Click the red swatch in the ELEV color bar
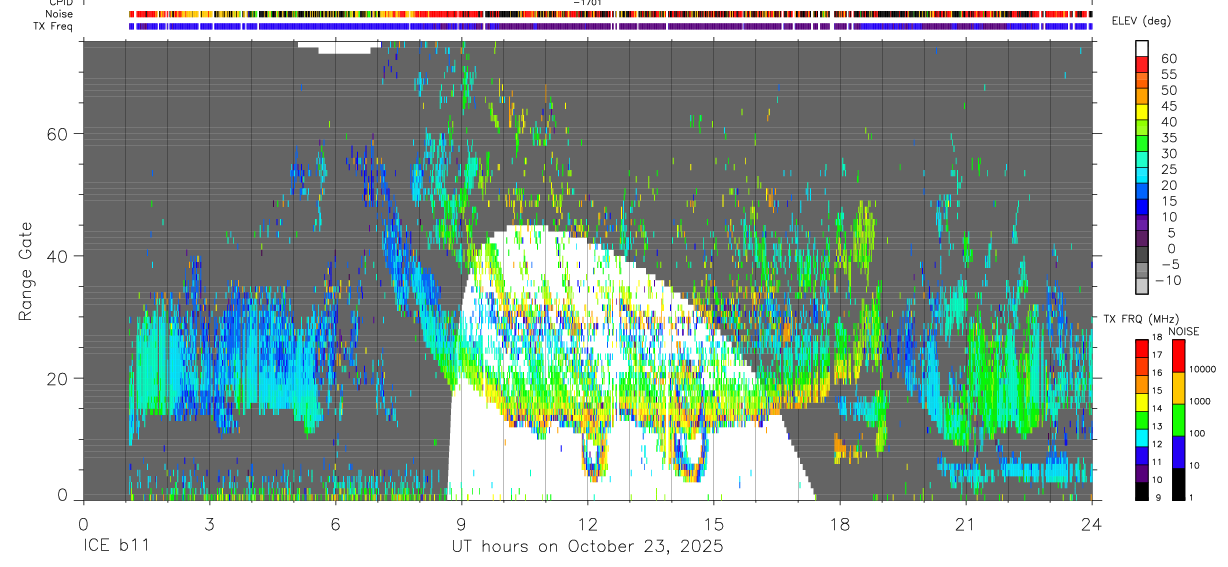1228x567 pixels. (x=1141, y=64)
